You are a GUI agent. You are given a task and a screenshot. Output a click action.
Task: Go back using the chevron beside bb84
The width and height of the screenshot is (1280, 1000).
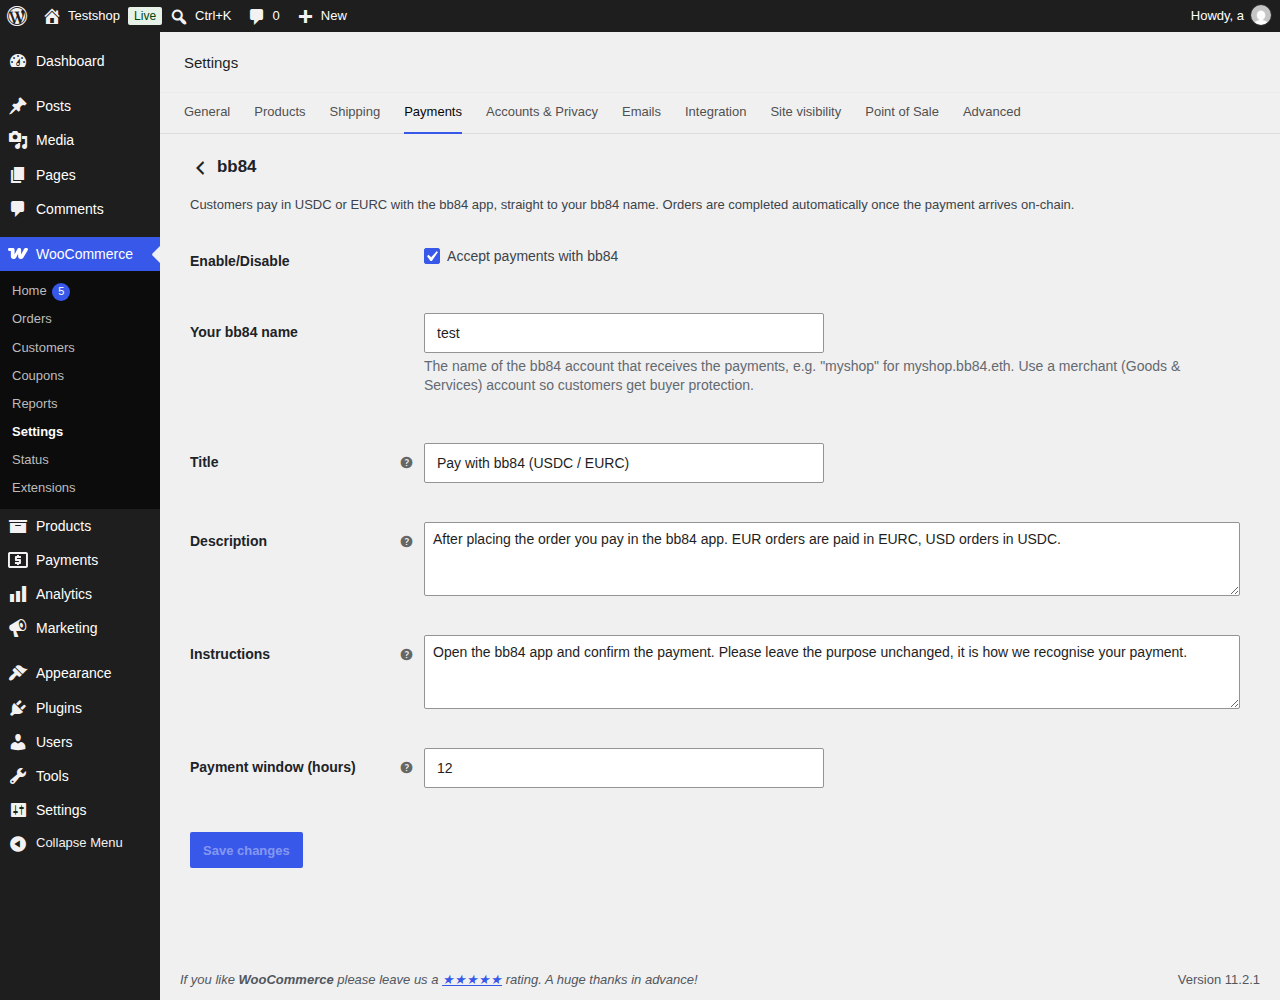[x=200, y=168]
